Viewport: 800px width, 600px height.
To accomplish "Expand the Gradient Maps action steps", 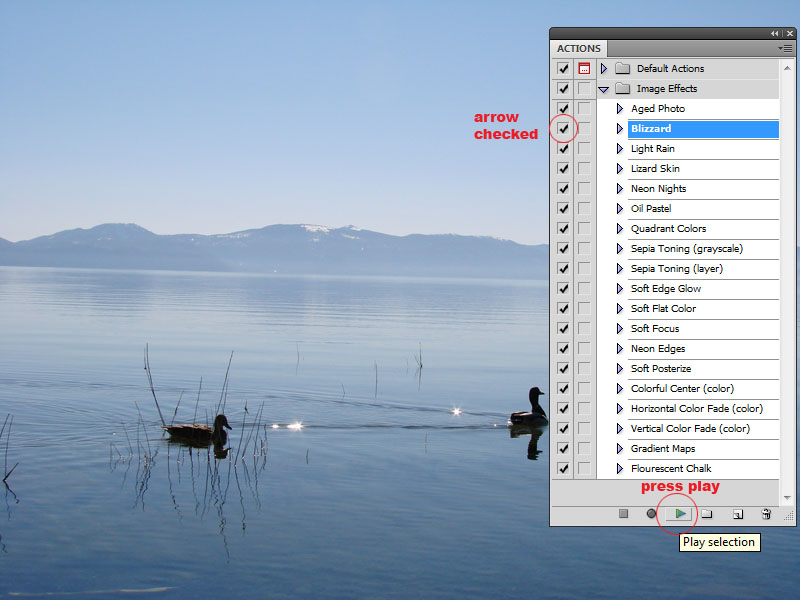I will (x=619, y=448).
